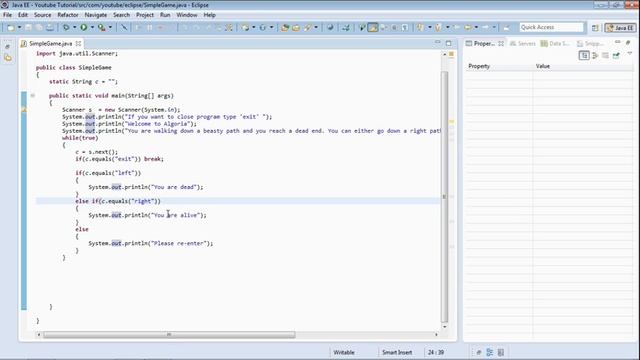Open the Search toolbar dropdown arrow
640x360 pixels.
tap(316, 27)
